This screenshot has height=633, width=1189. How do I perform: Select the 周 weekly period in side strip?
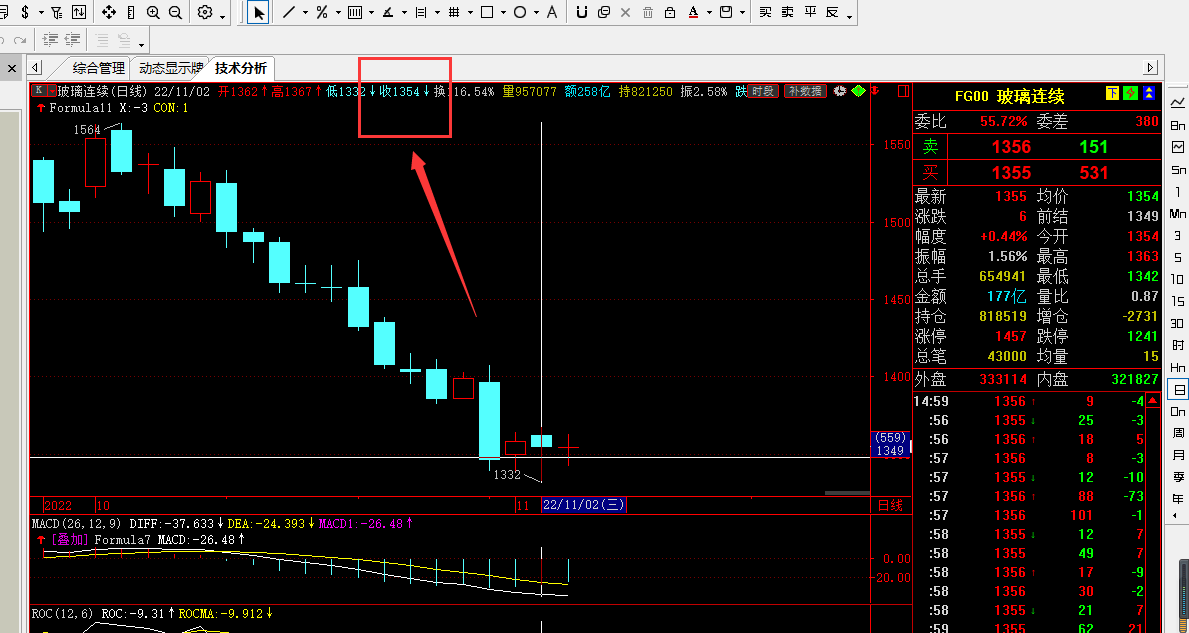pyautogui.click(x=1178, y=433)
